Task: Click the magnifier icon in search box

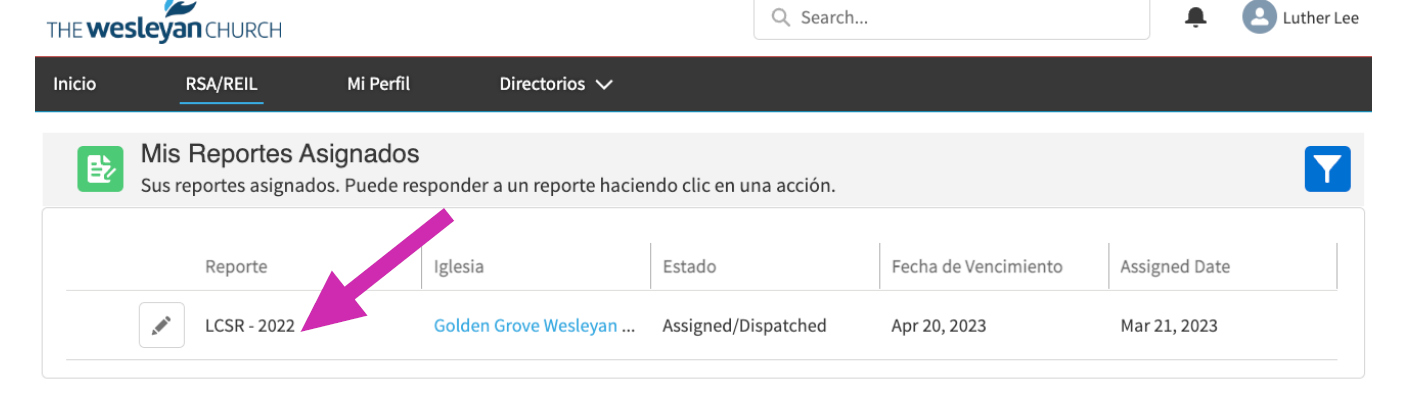Action: pyautogui.click(x=780, y=18)
